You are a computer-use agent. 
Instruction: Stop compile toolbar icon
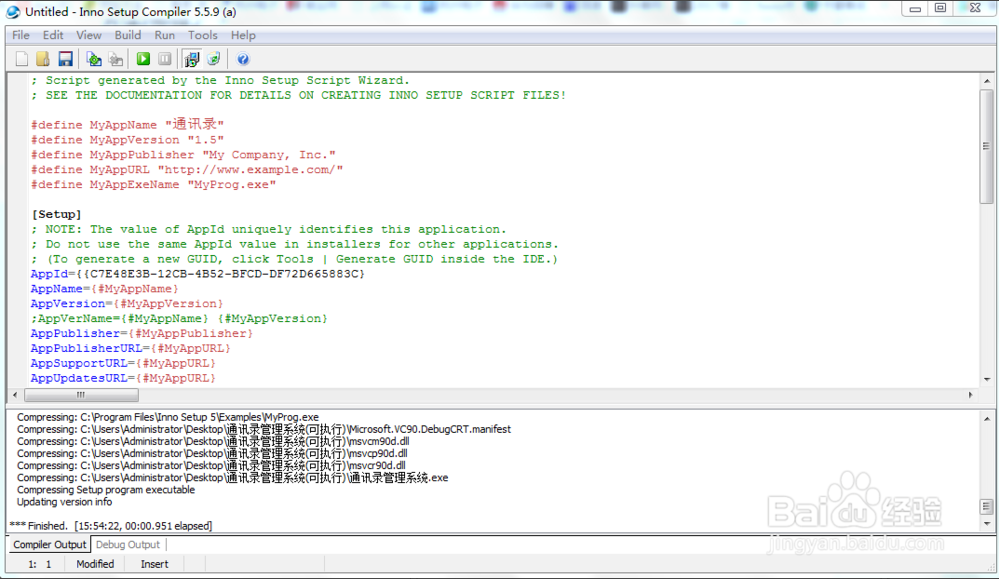tap(115, 59)
